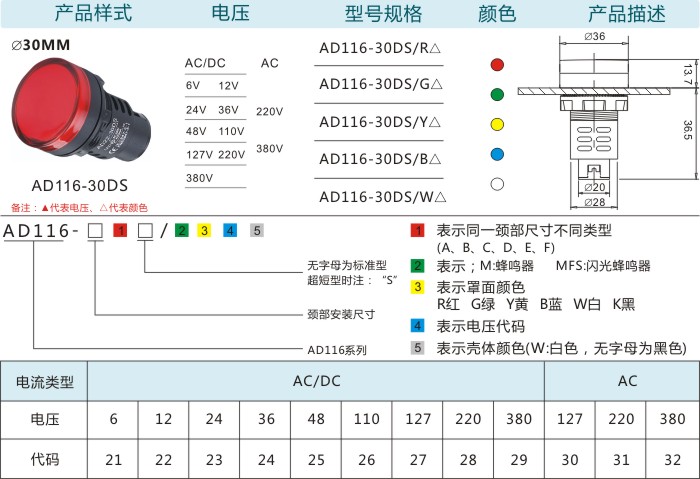Screen dimensions: 700x479
Task: Click the 型号规格 column header
Action: pyautogui.click(x=383, y=14)
